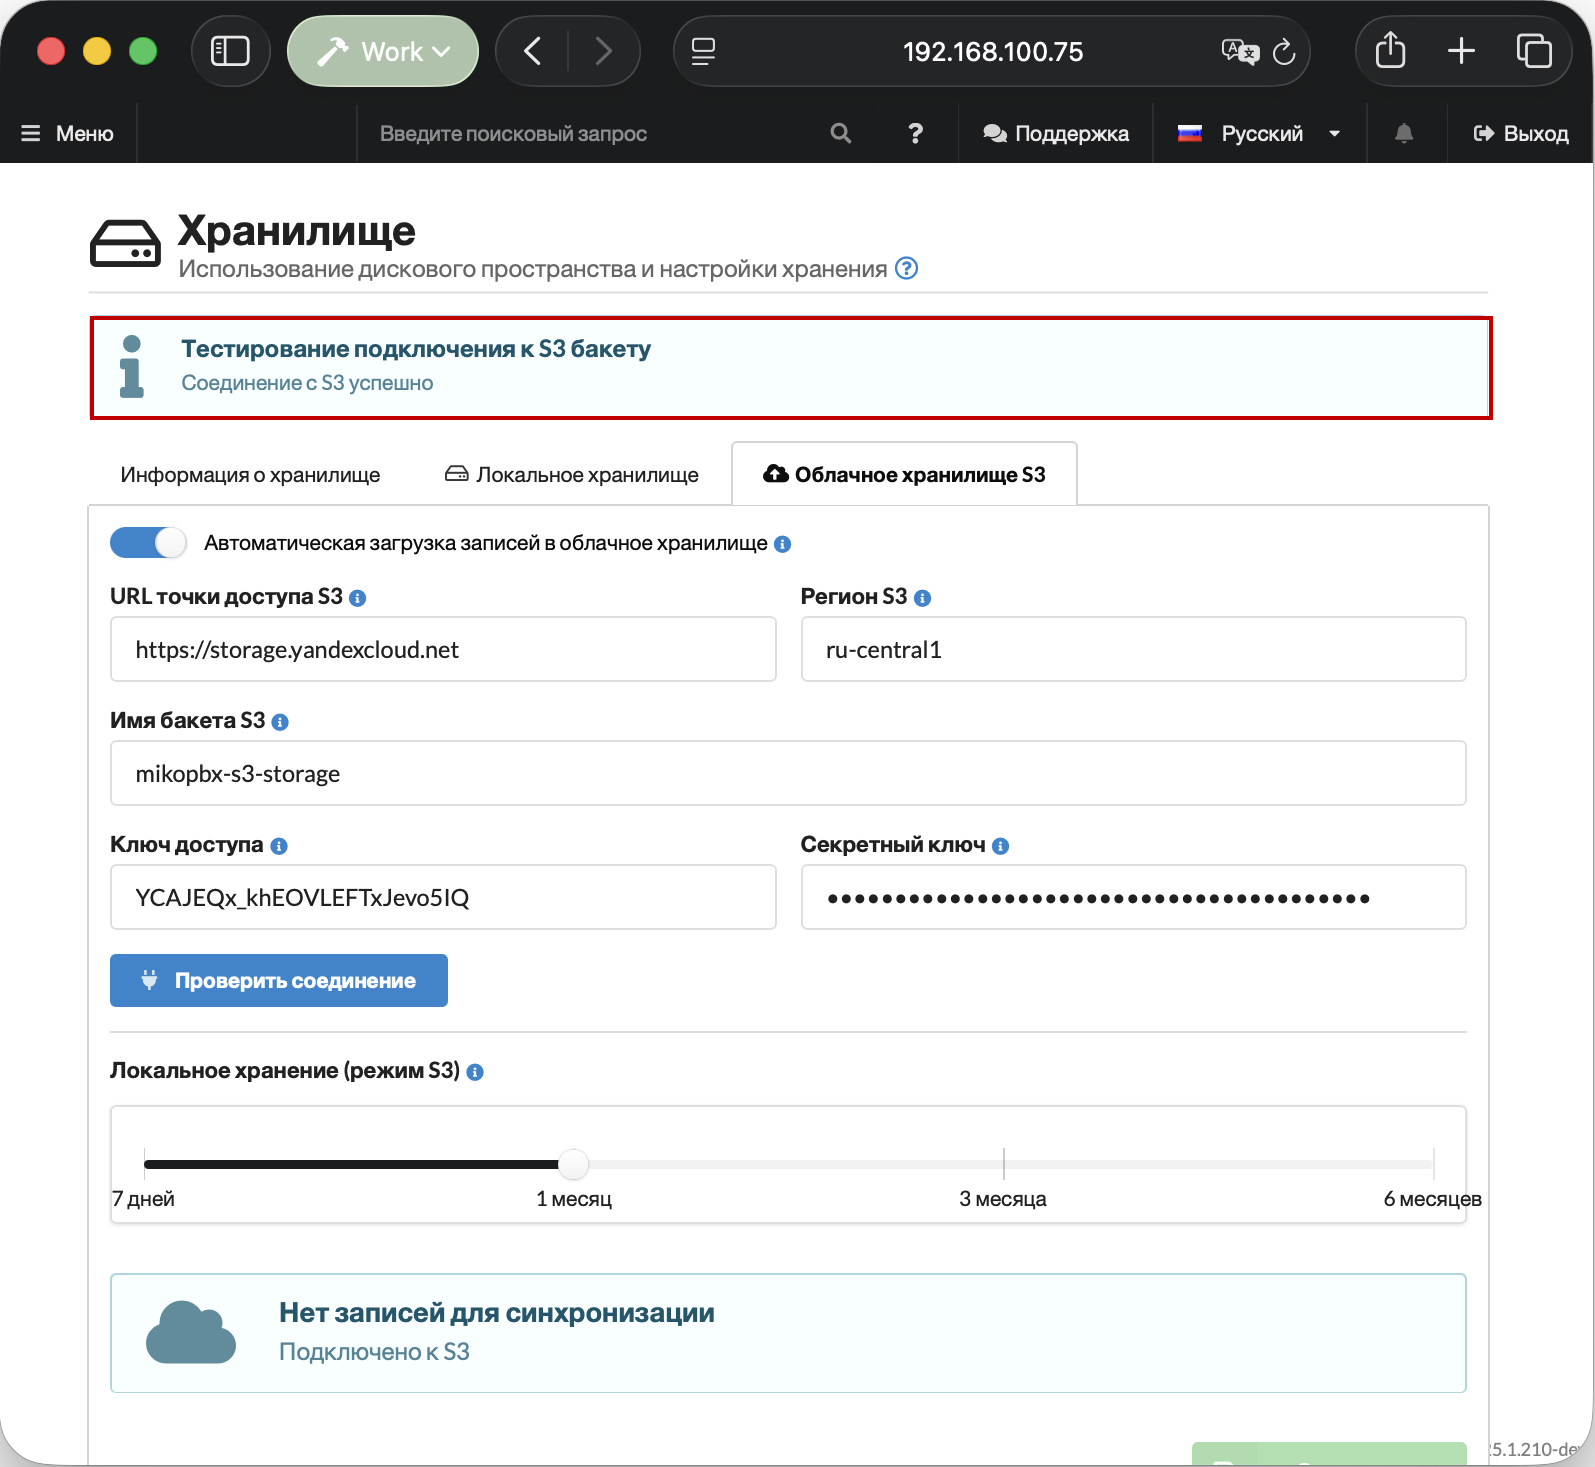Show info tooltip for URL точки доступа S3
The height and width of the screenshot is (1467, 1595).
click(358, 598)
